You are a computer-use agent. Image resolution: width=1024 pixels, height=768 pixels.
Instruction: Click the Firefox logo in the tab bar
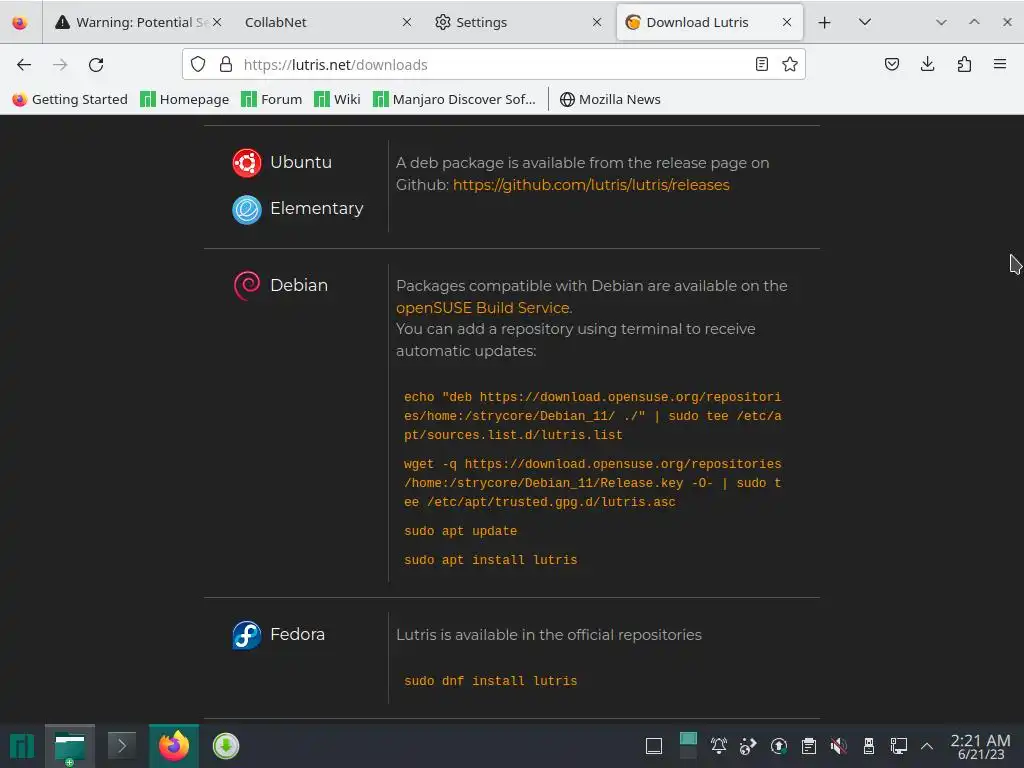coord(20,22)
